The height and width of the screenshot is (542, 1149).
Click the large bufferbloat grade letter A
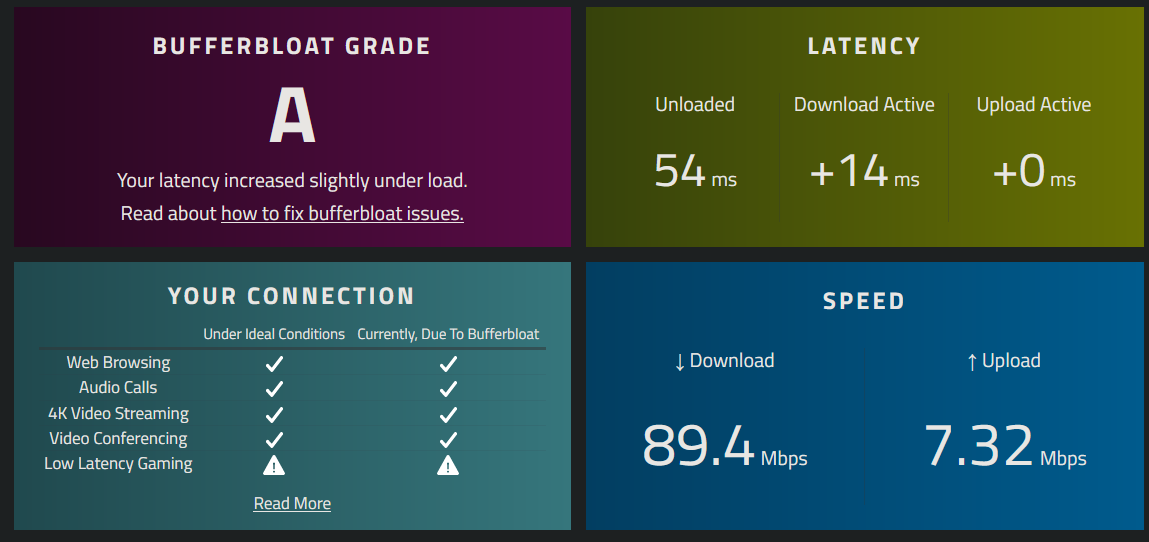coord(292,117)
